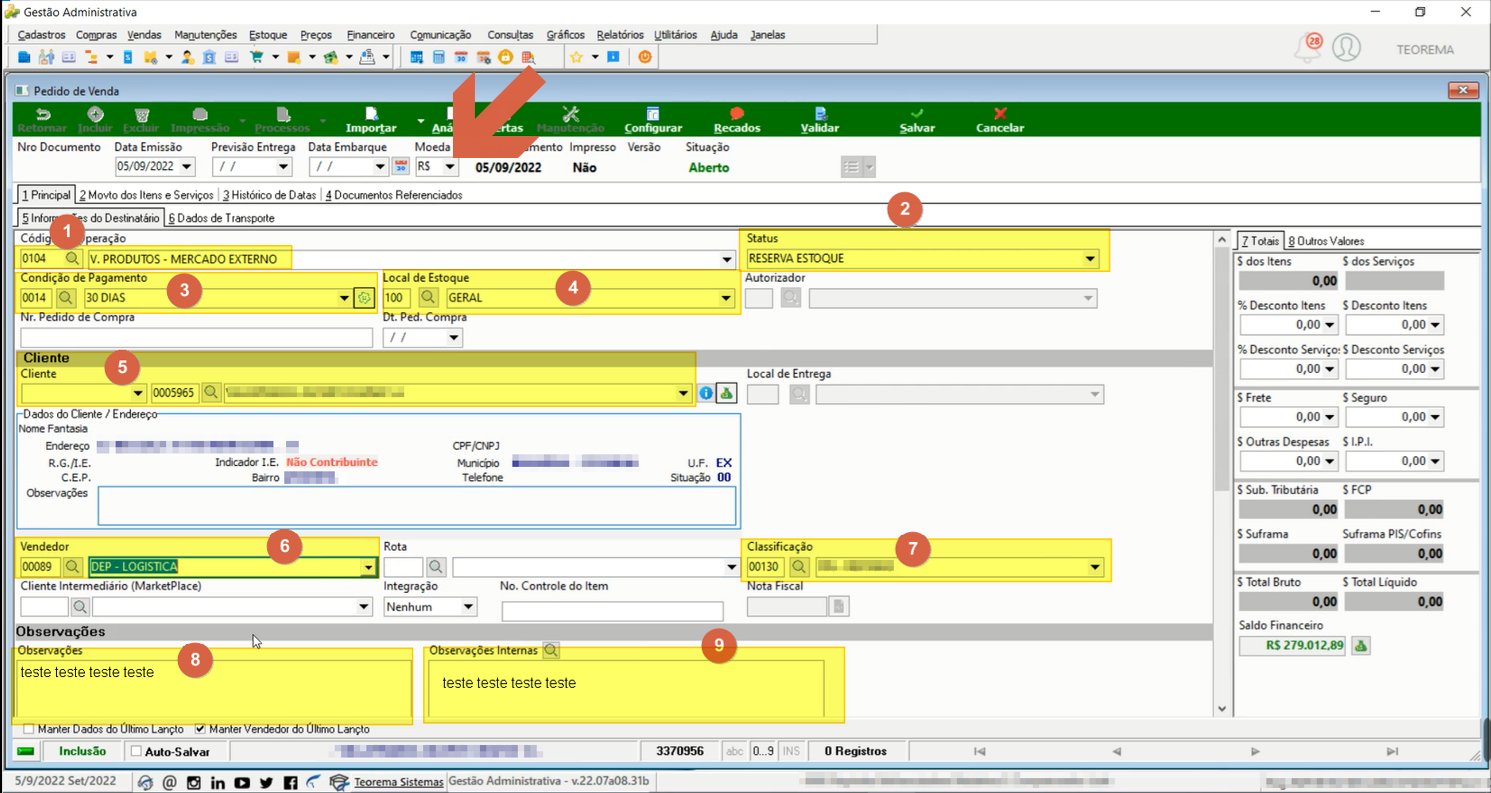Open the Importar function
Image resolution: width=1491 pixels, height=793 pixels.
coord(371,120)
